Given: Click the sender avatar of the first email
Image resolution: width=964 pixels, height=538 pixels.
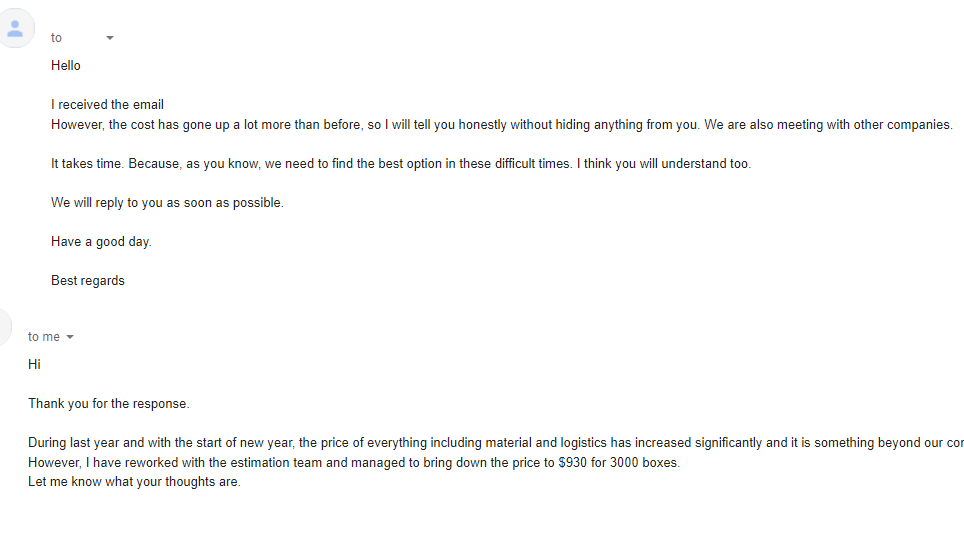Looking at the screenshot, I should pyautogui.click(x=15, y=28).
